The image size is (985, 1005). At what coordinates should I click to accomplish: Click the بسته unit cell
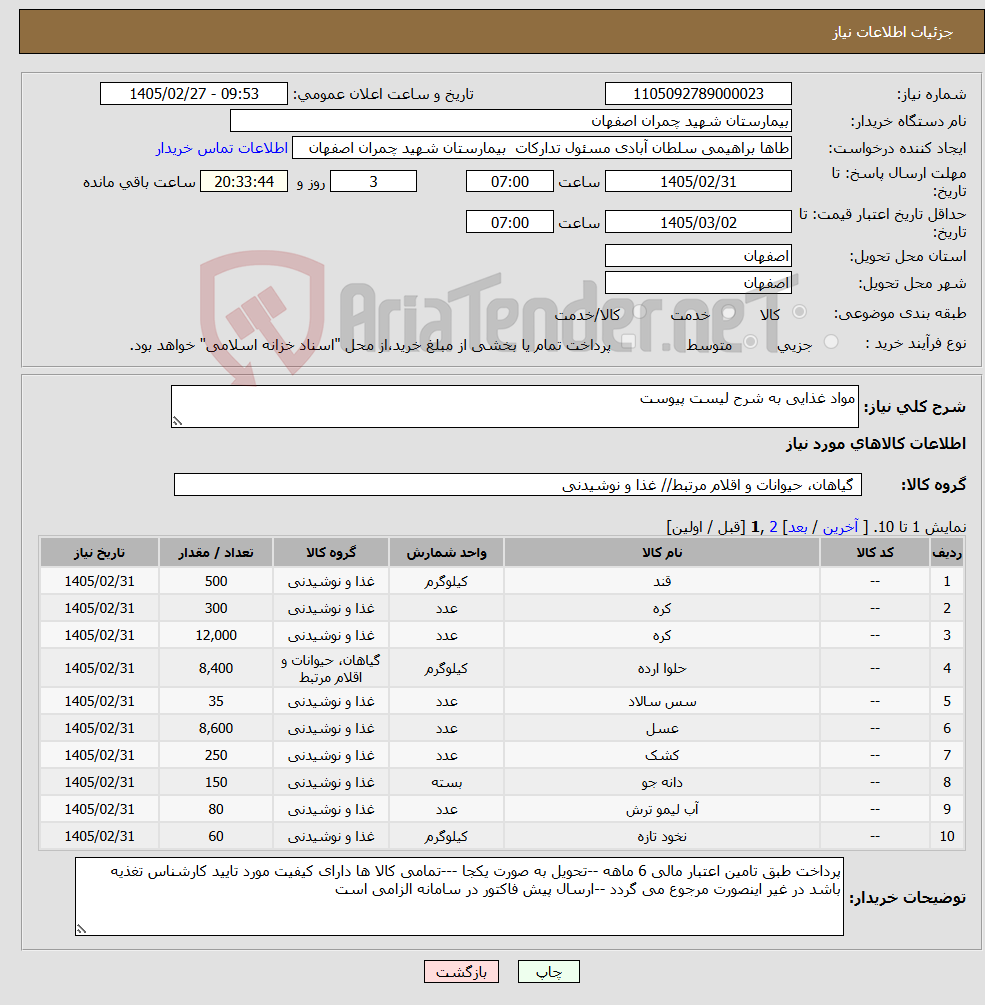(x=446, y=782)
